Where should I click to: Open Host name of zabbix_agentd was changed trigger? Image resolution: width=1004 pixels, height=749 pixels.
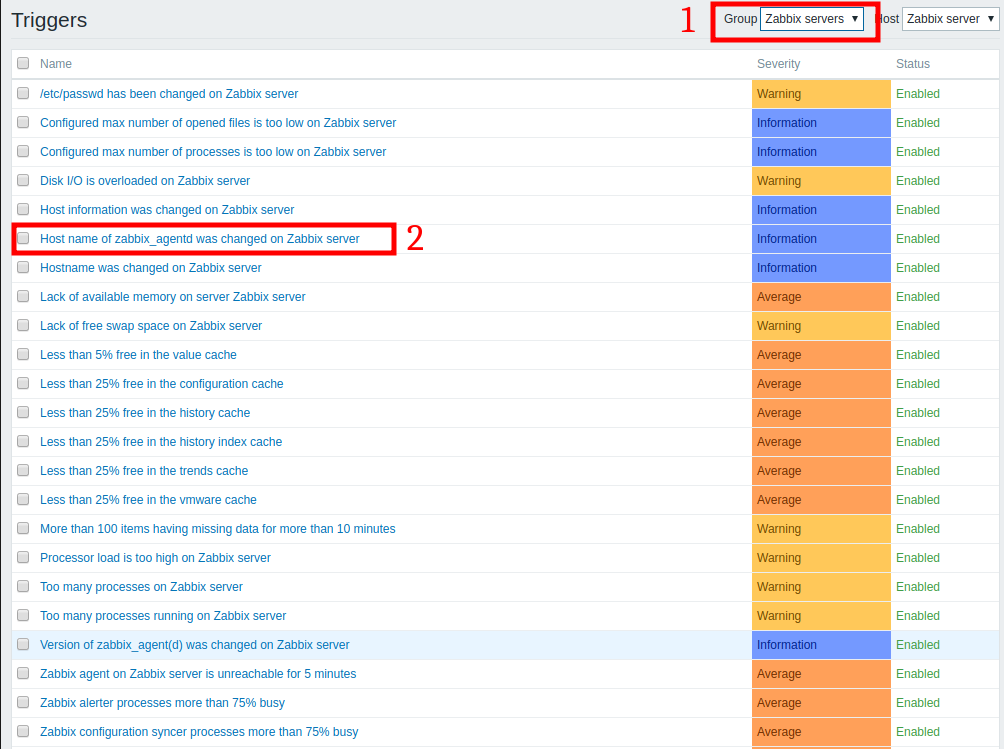[200, 239]
